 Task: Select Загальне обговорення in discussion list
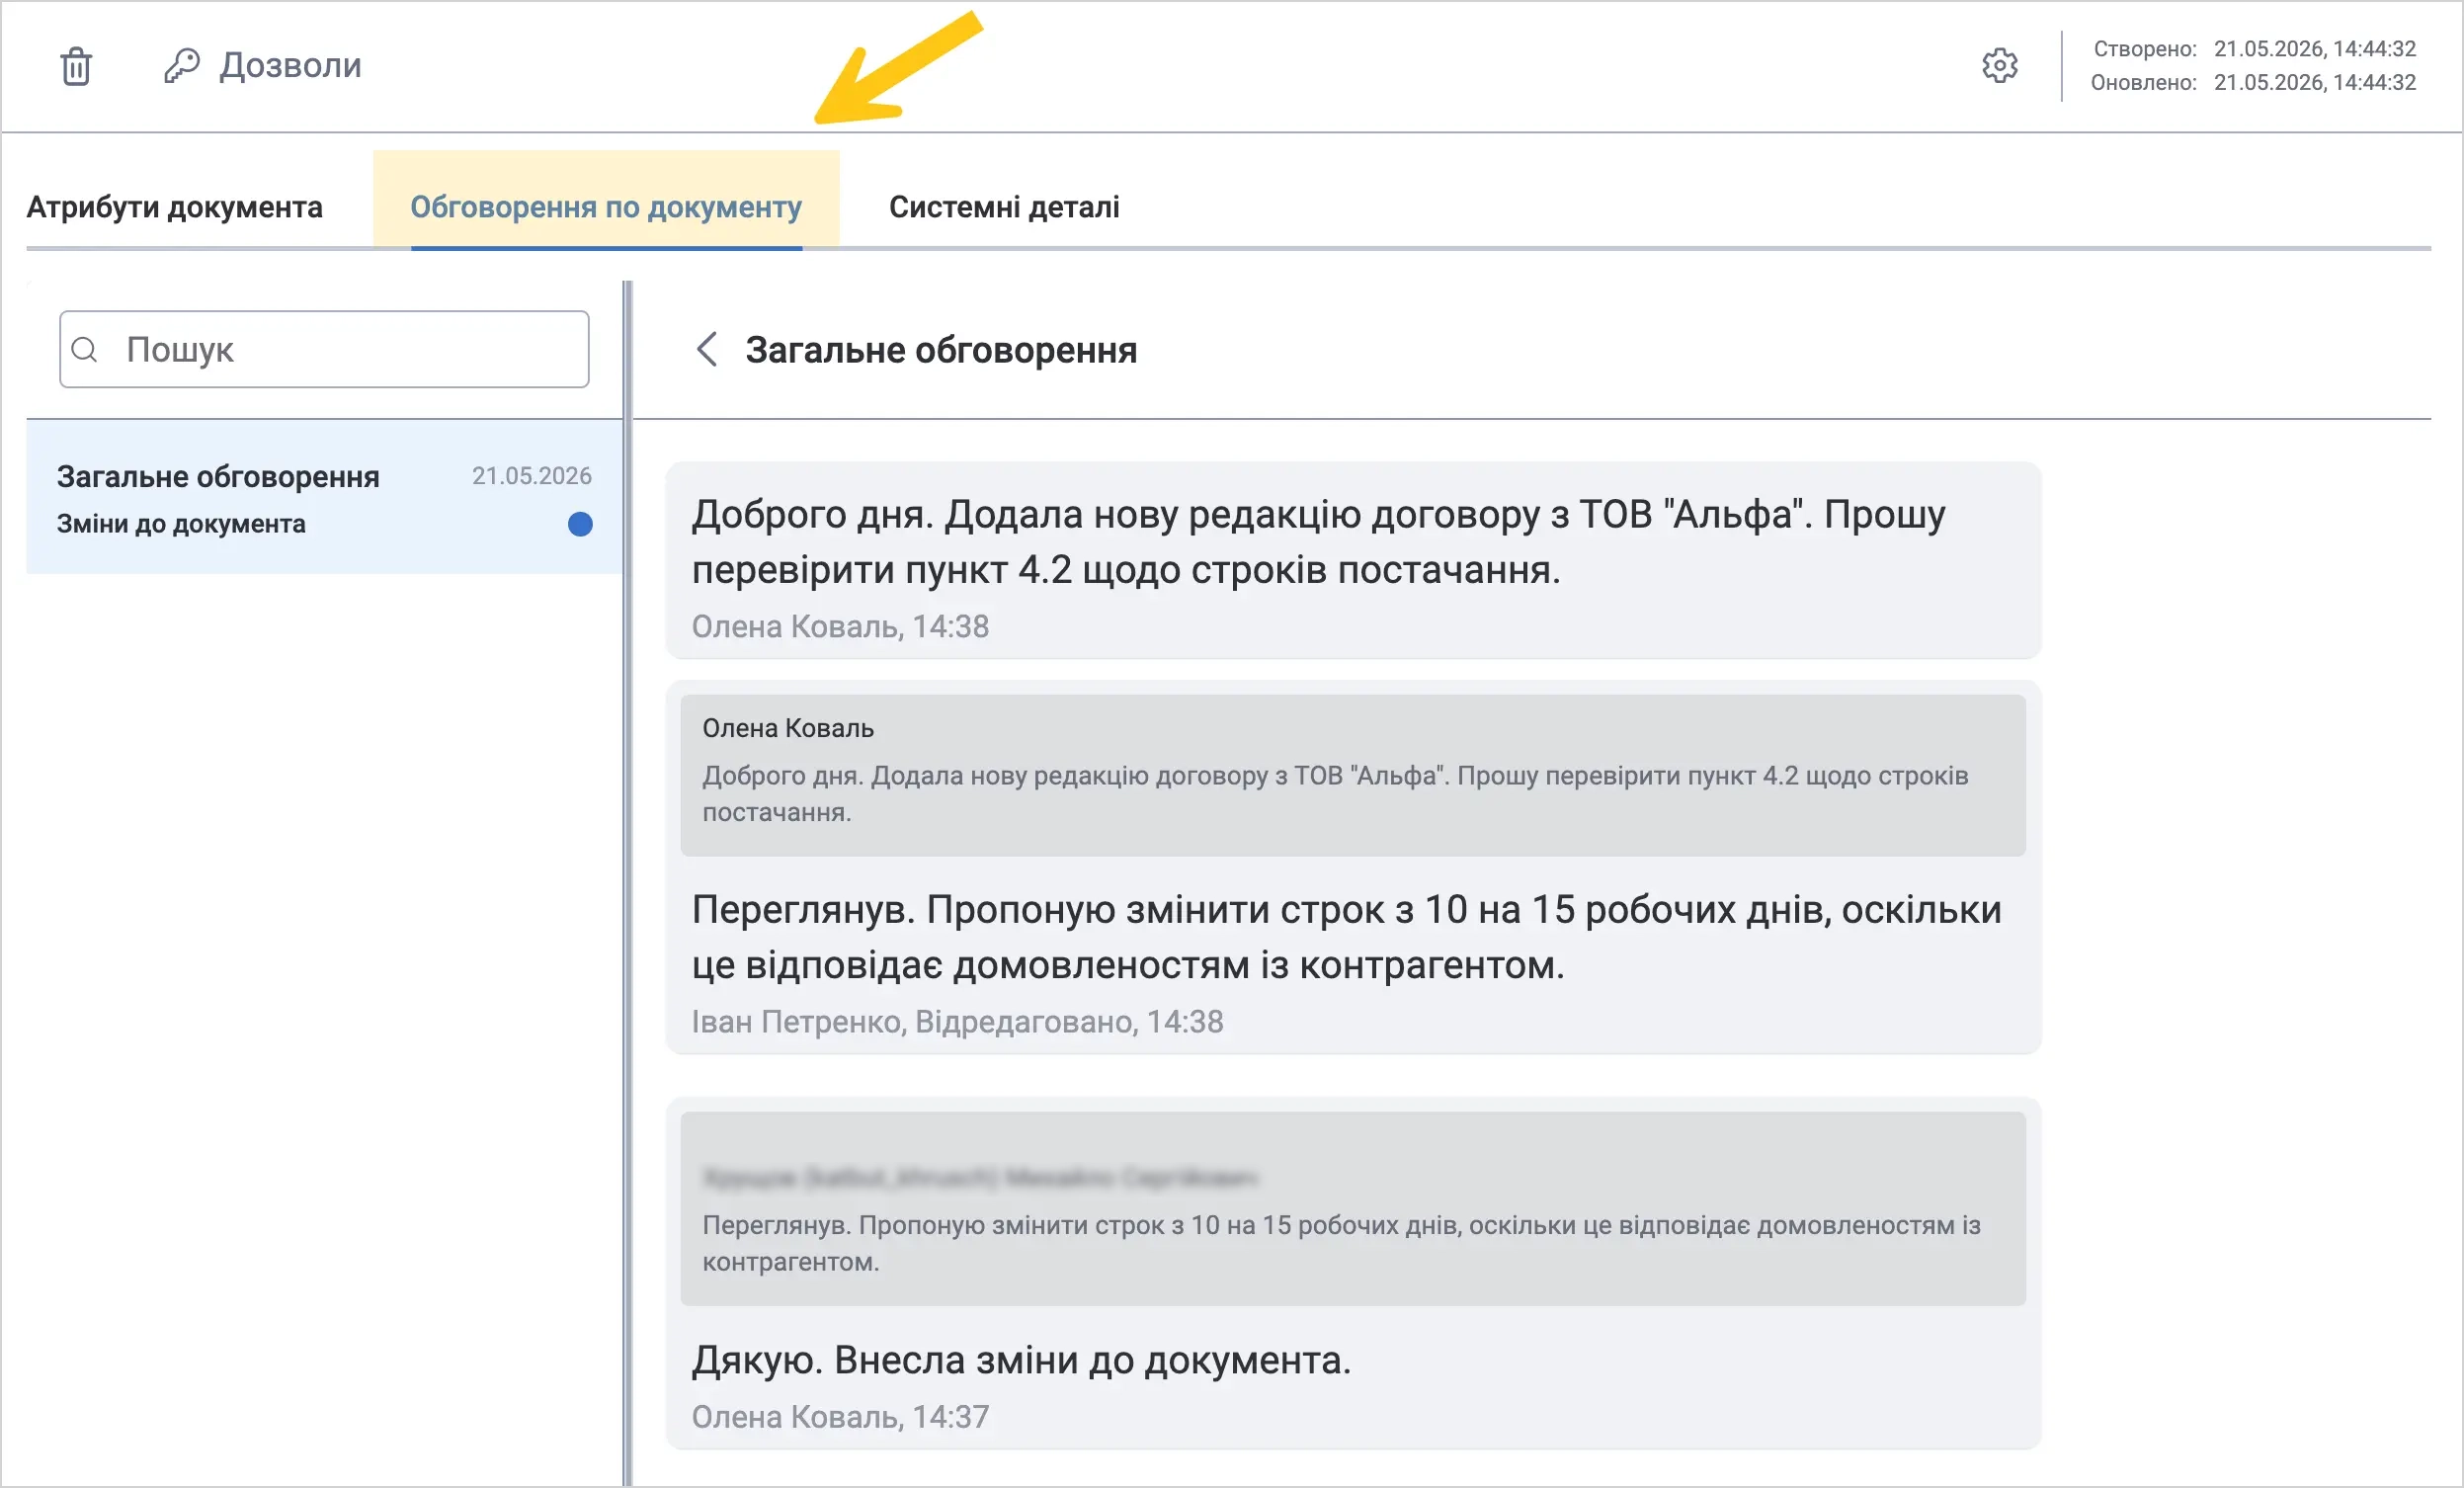tap(324, 497)
